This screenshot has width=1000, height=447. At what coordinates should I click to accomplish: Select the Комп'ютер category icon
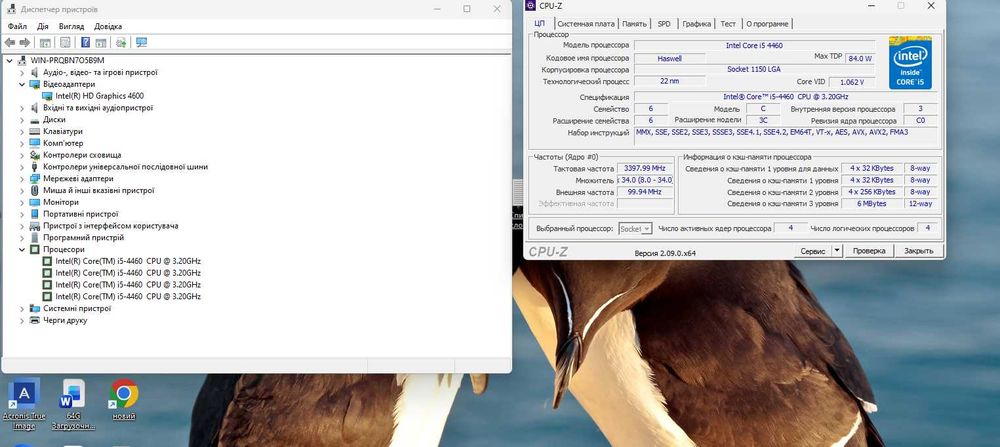35,143
